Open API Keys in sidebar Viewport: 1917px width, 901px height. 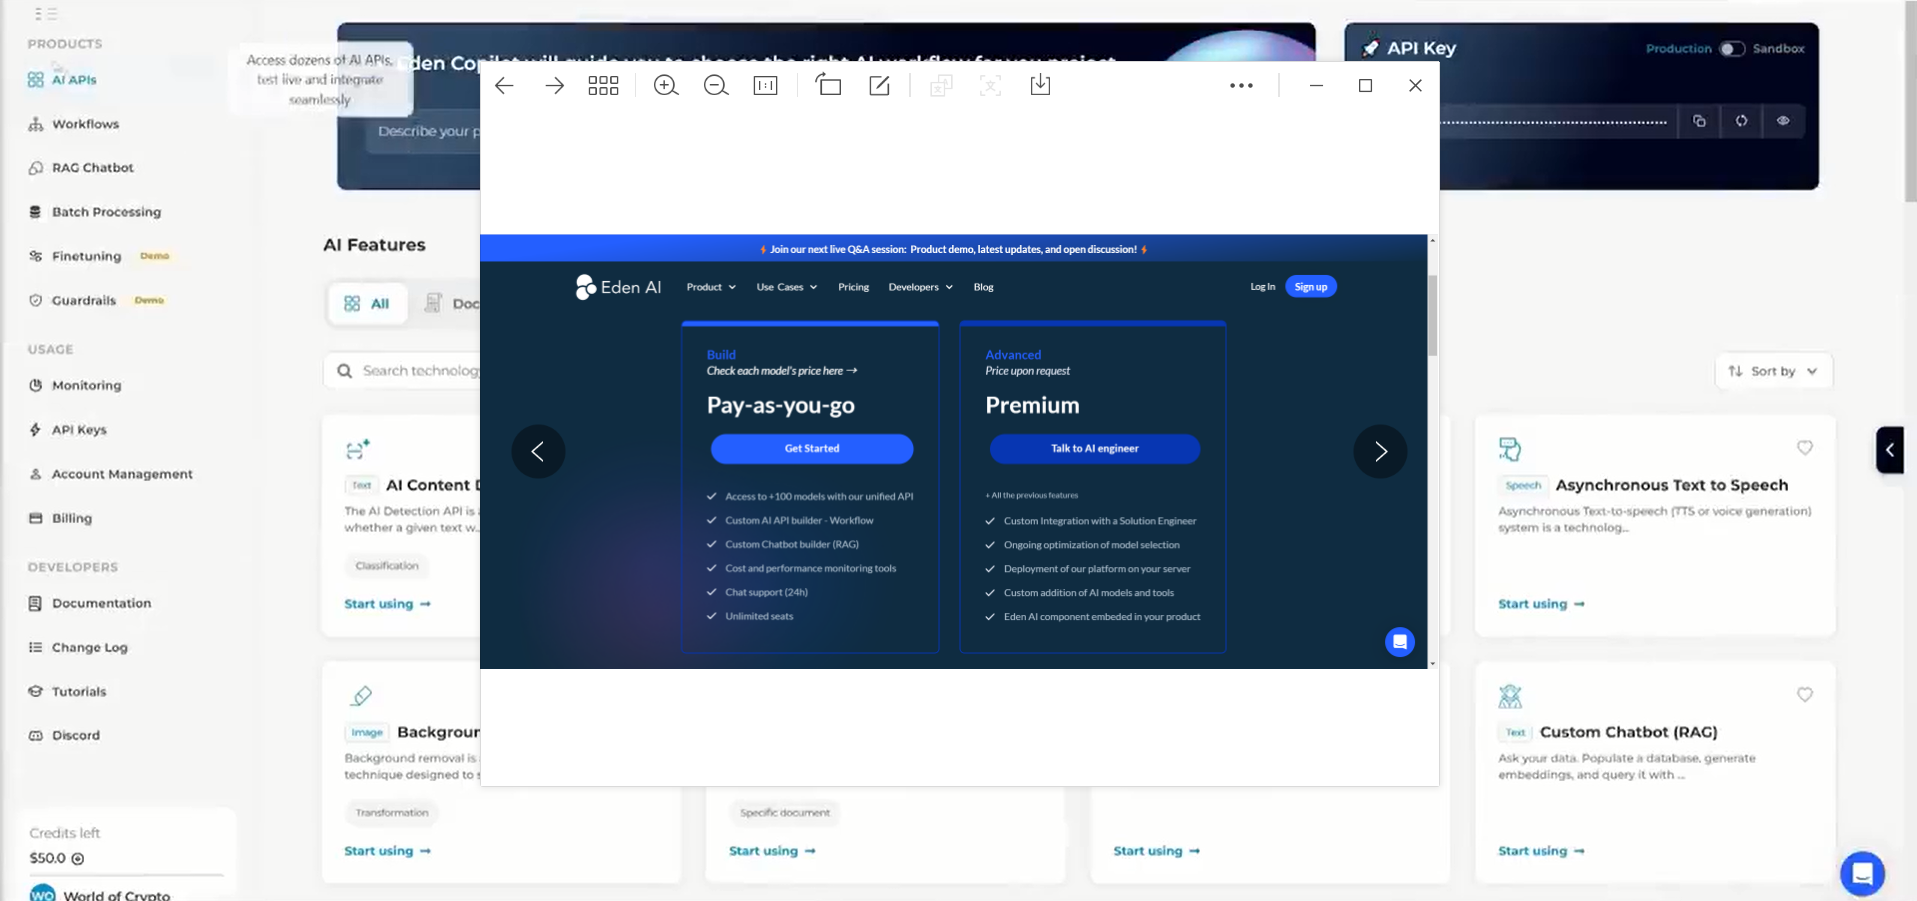pos(68,430)
